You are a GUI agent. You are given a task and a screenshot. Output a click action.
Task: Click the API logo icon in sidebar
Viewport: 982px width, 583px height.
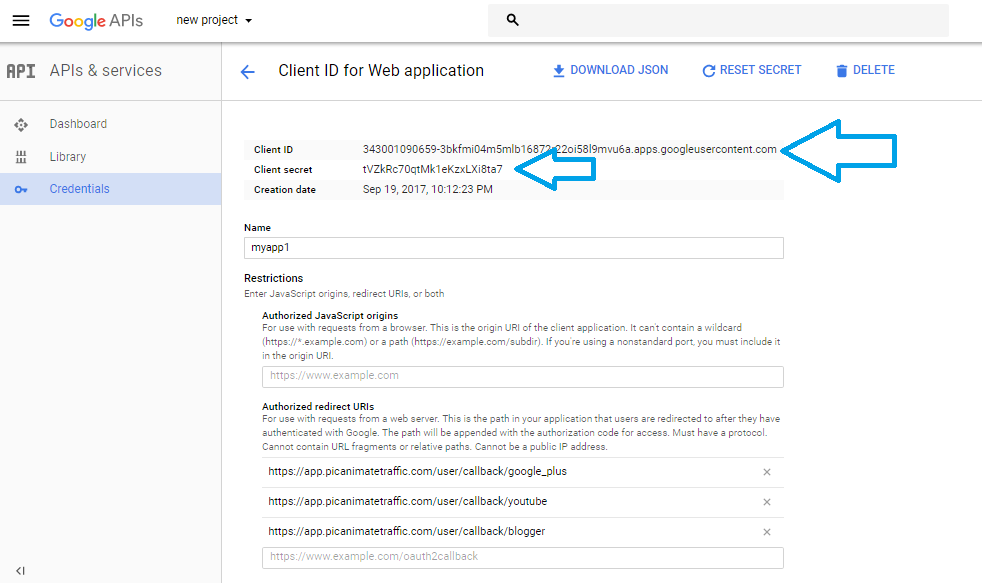21,71
